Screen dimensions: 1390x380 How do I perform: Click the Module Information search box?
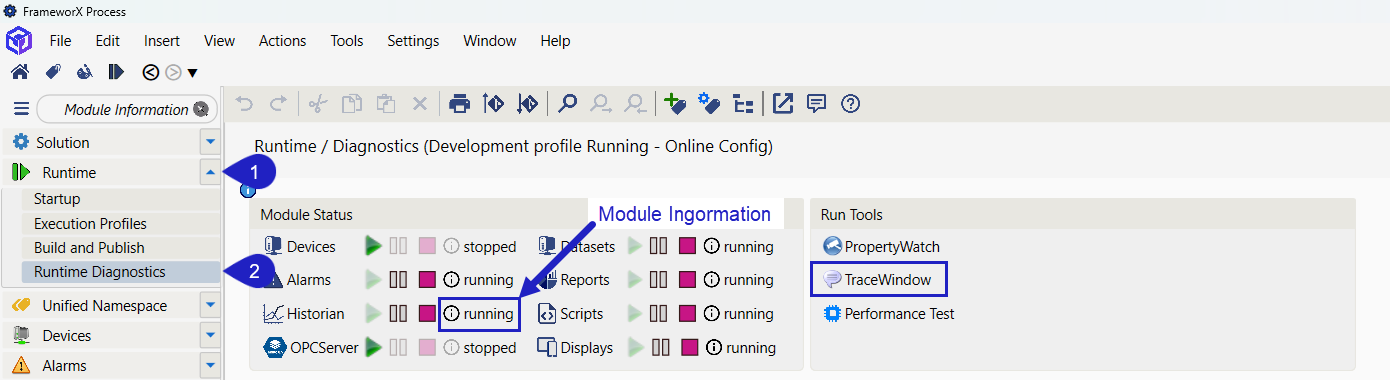[126, 109]
